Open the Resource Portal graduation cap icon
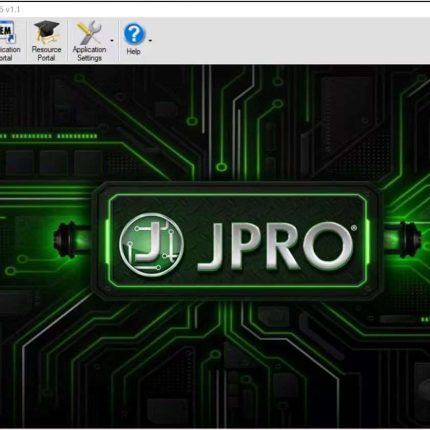Viewport: 430px width, 430px height. coord(47,32)
